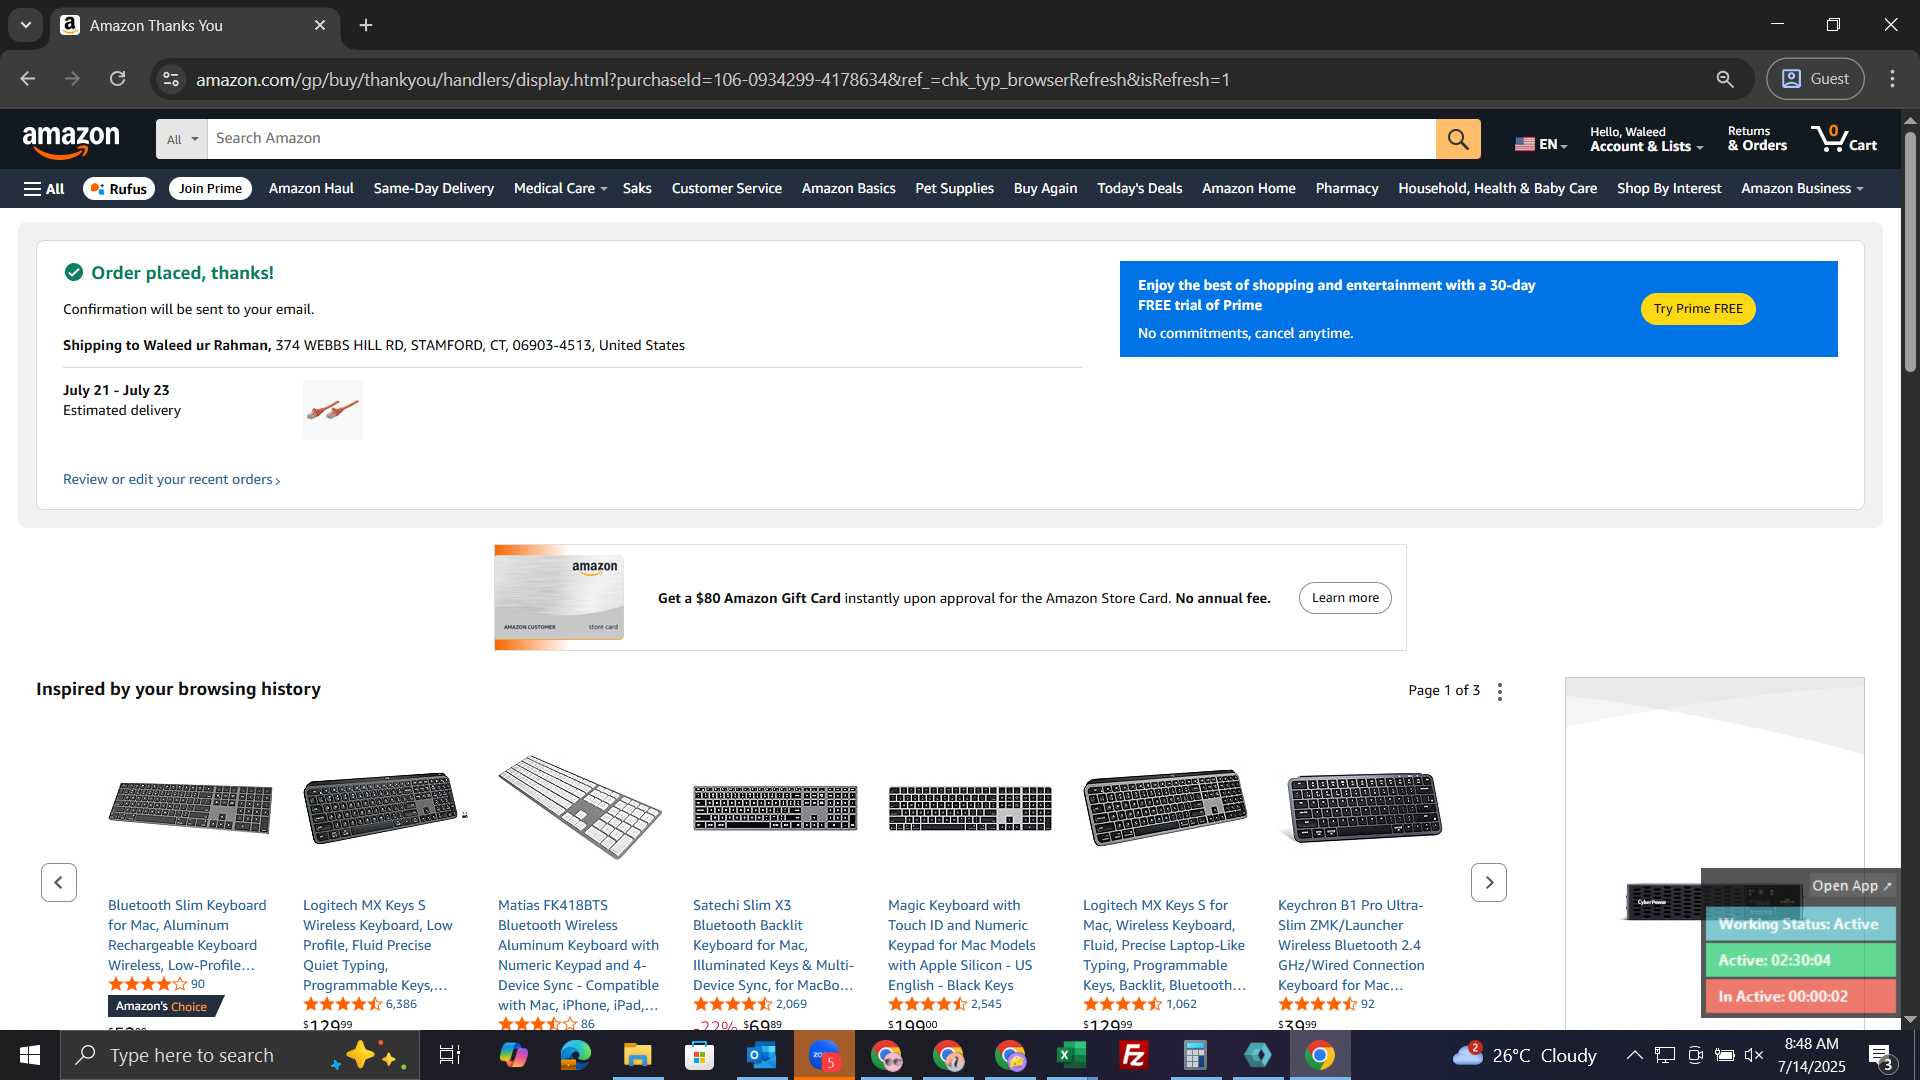The height and width of the screenshot is (1080, 1920).
Task: Open the Copilot icon on the taskbar
Action: pyautogui.click(x=514, y=1055)
